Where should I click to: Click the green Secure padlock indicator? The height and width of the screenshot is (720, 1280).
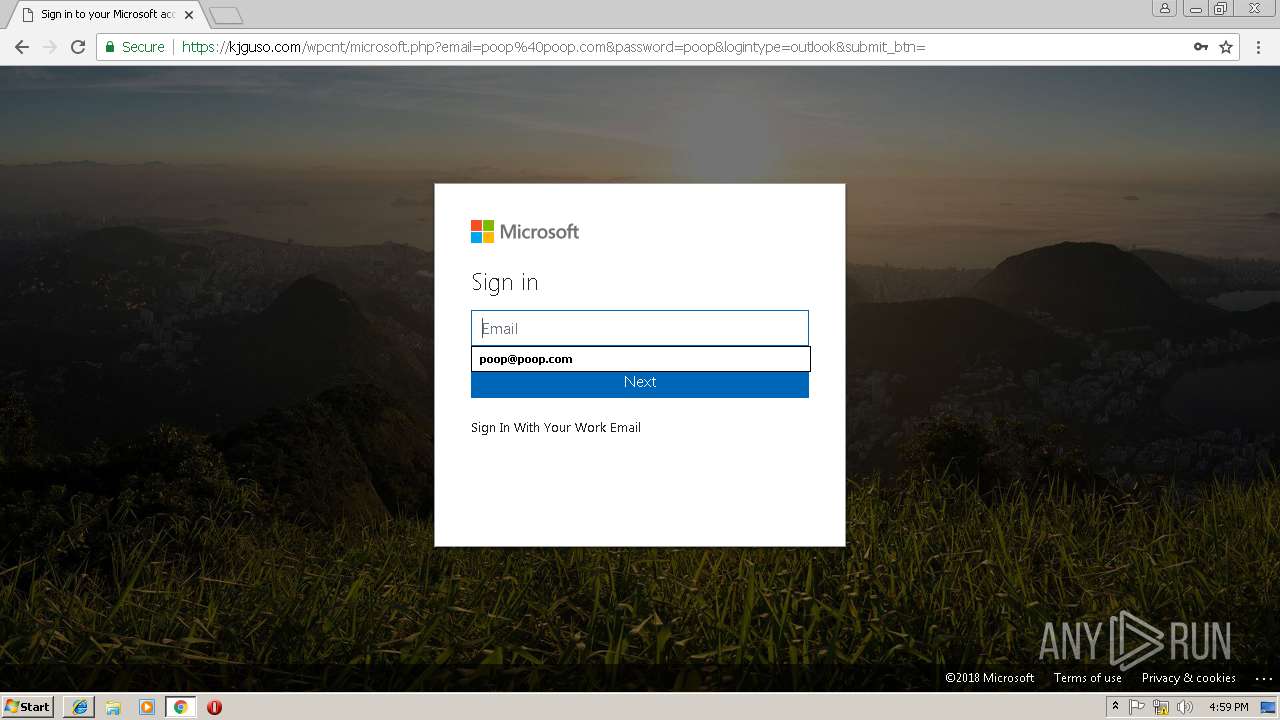click(x=134, y=47)
